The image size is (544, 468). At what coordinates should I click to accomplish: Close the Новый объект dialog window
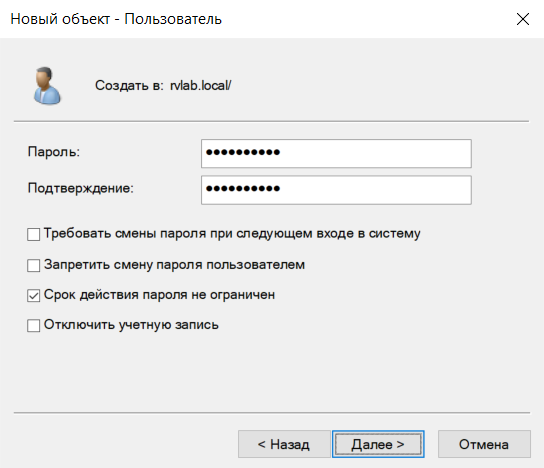click(523, 19)
